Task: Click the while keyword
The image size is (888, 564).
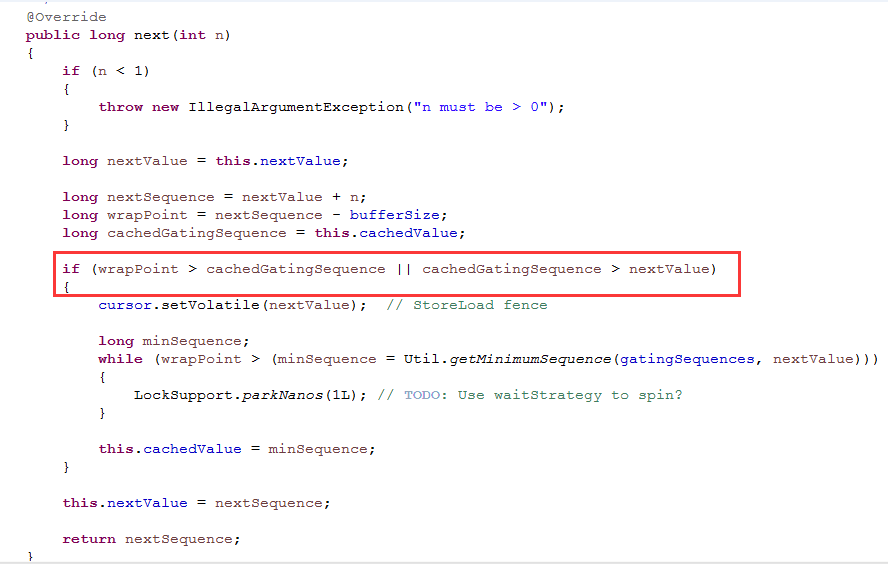Action: [x=120, y=359]
